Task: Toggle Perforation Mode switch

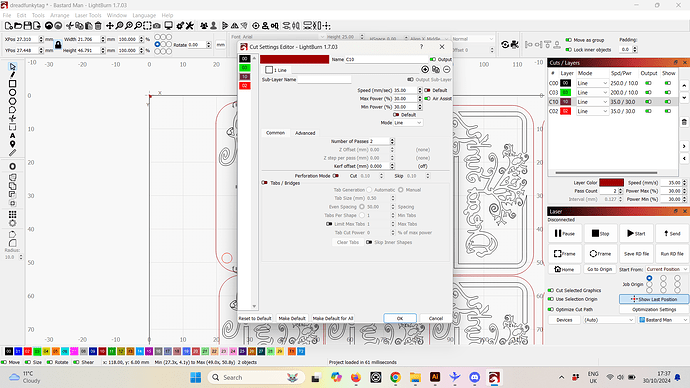Action: pyautogui.click(x=336, y=176)
